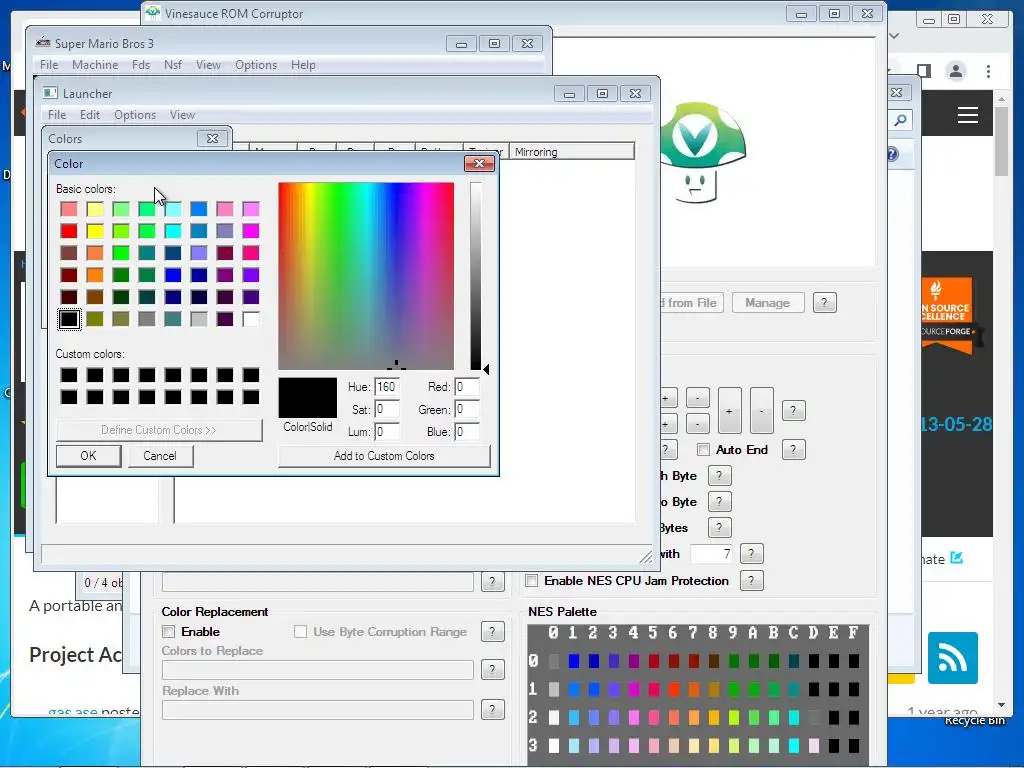The width and height of the screenshot is (1024, 768).
Task: Click the magnifier search icon behind the corruptor
Action: [901, 120]
